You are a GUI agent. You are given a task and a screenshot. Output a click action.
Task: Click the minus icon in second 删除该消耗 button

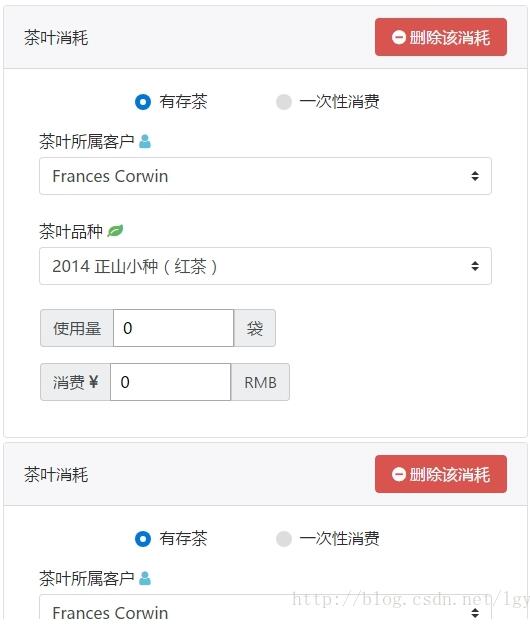pyautogui.click(x=398, y=474)
